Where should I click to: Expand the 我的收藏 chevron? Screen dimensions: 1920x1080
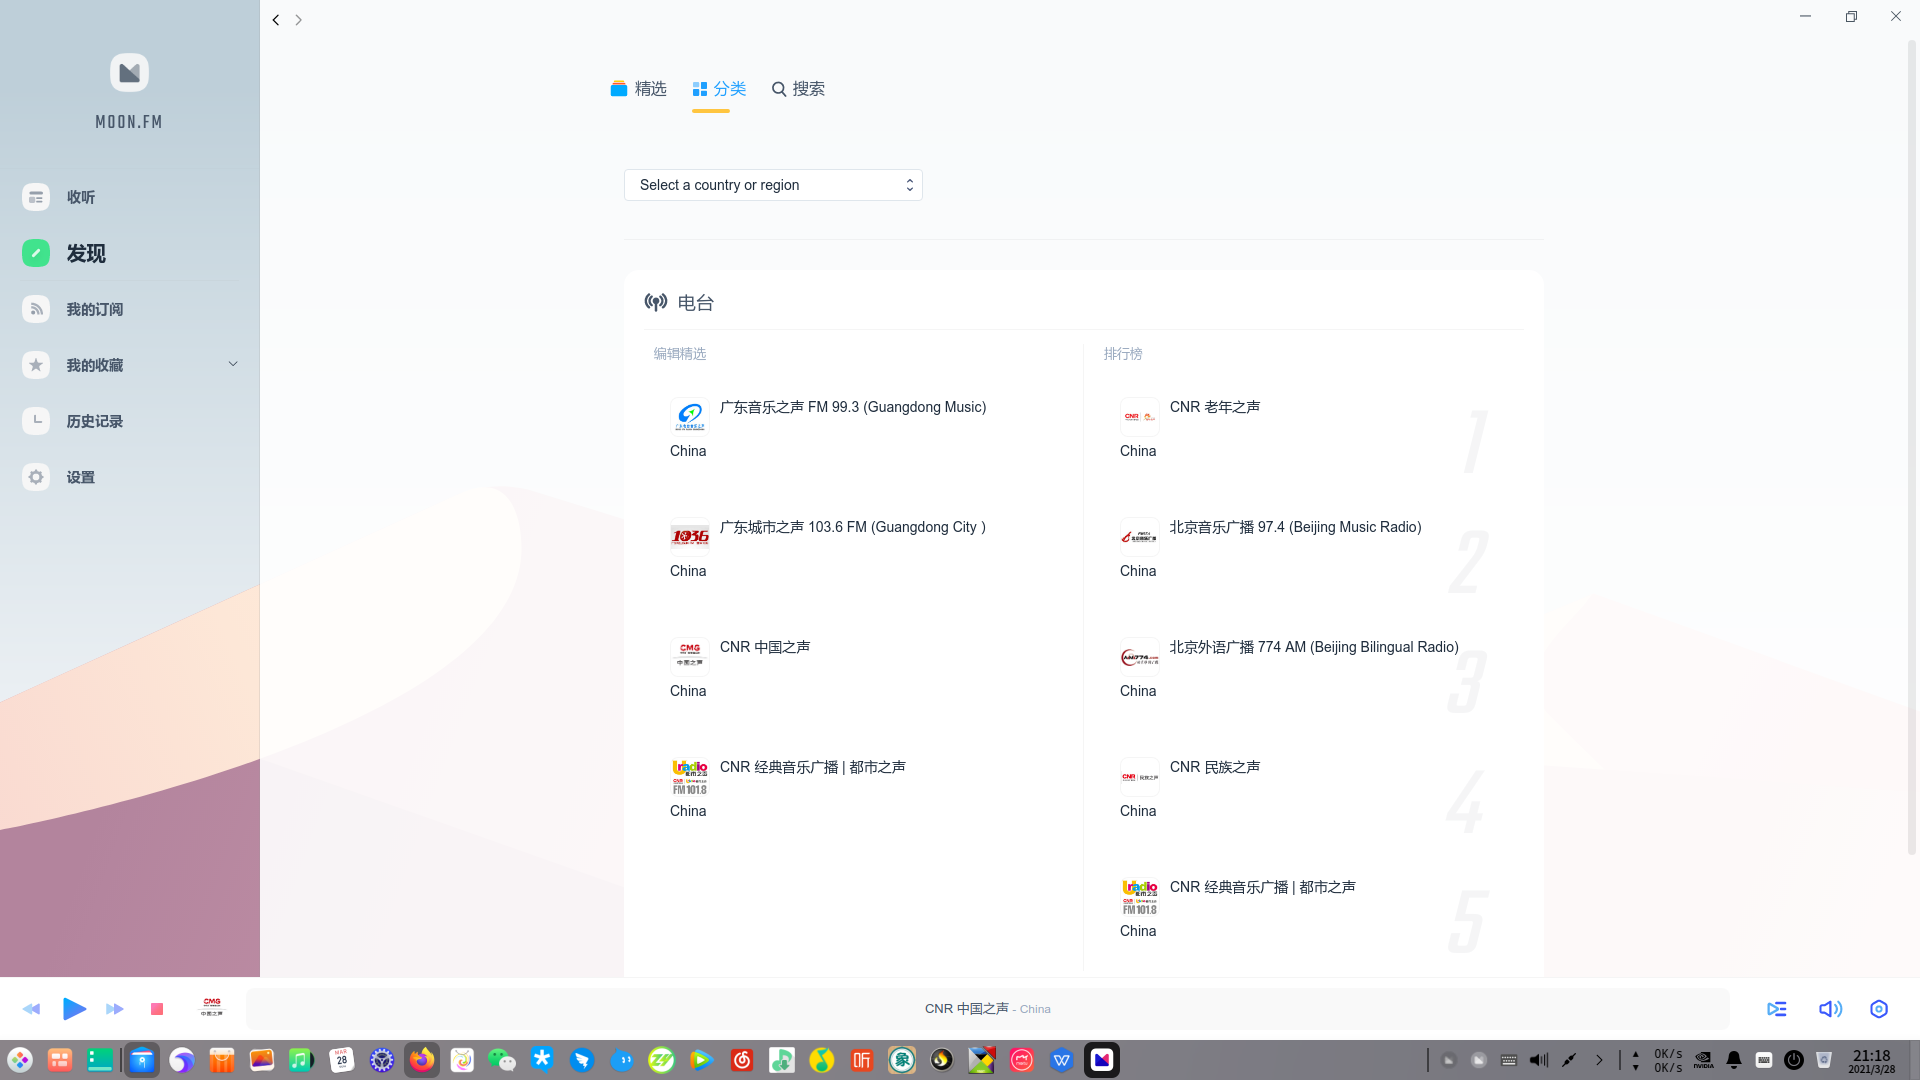(x=233, y=364)
